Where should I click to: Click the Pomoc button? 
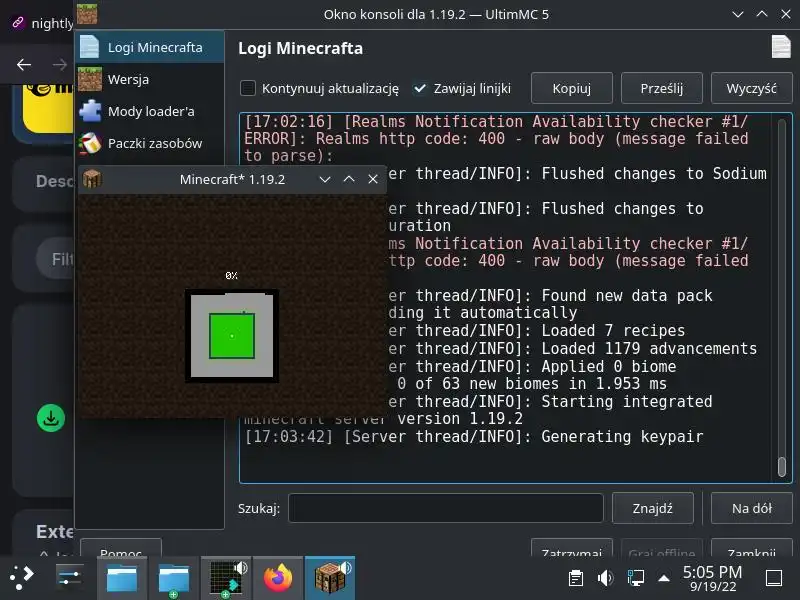(x=120, y=548)
